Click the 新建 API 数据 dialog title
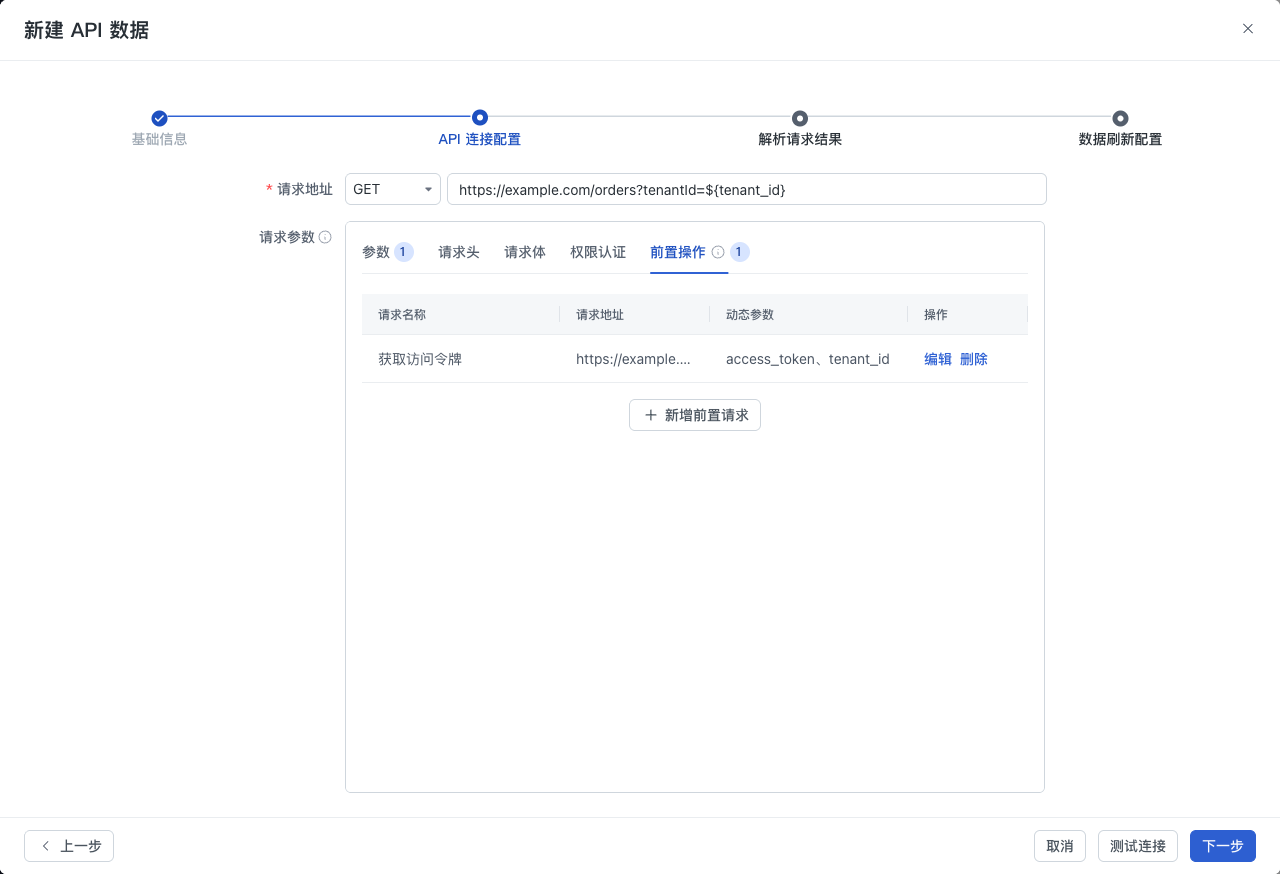The height and width of the screenshot is (874, 1280). pyautogui.click(x=87, y=30)
